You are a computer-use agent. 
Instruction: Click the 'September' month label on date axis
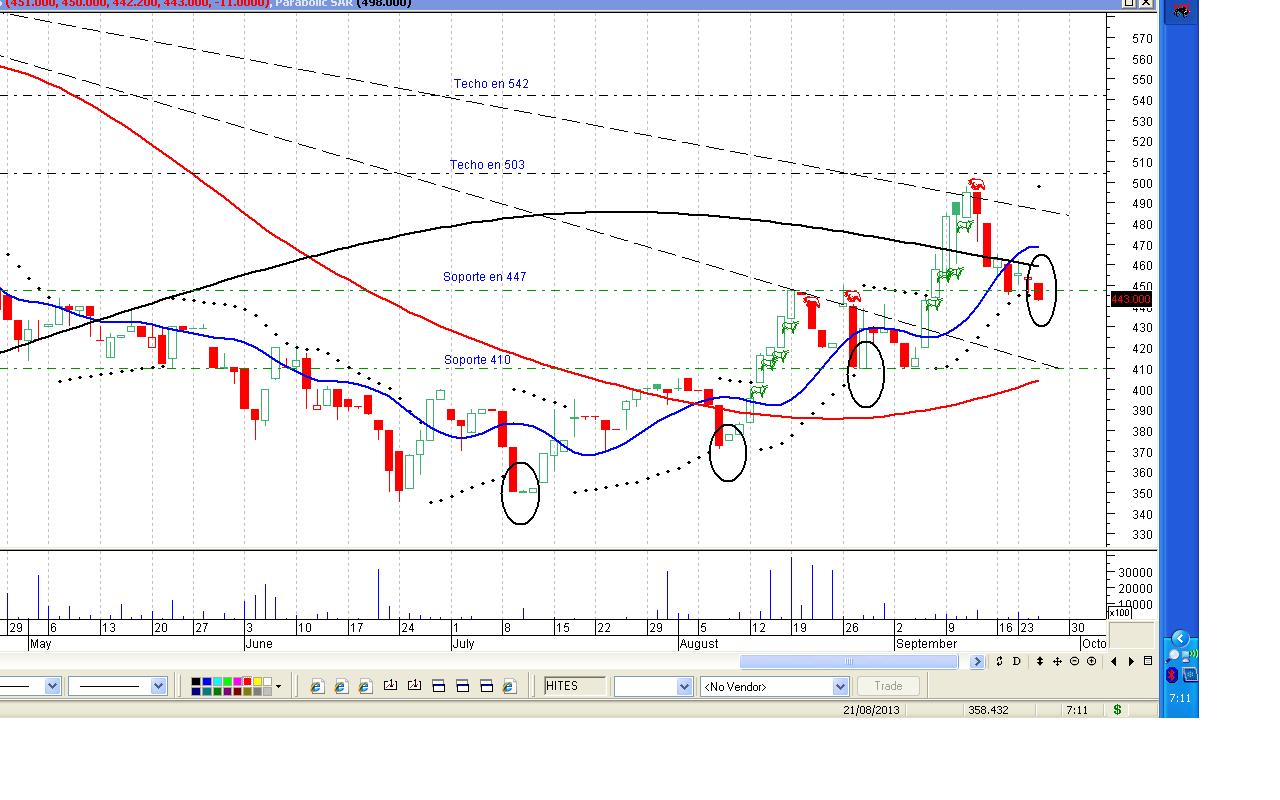(x=926, y=644)
